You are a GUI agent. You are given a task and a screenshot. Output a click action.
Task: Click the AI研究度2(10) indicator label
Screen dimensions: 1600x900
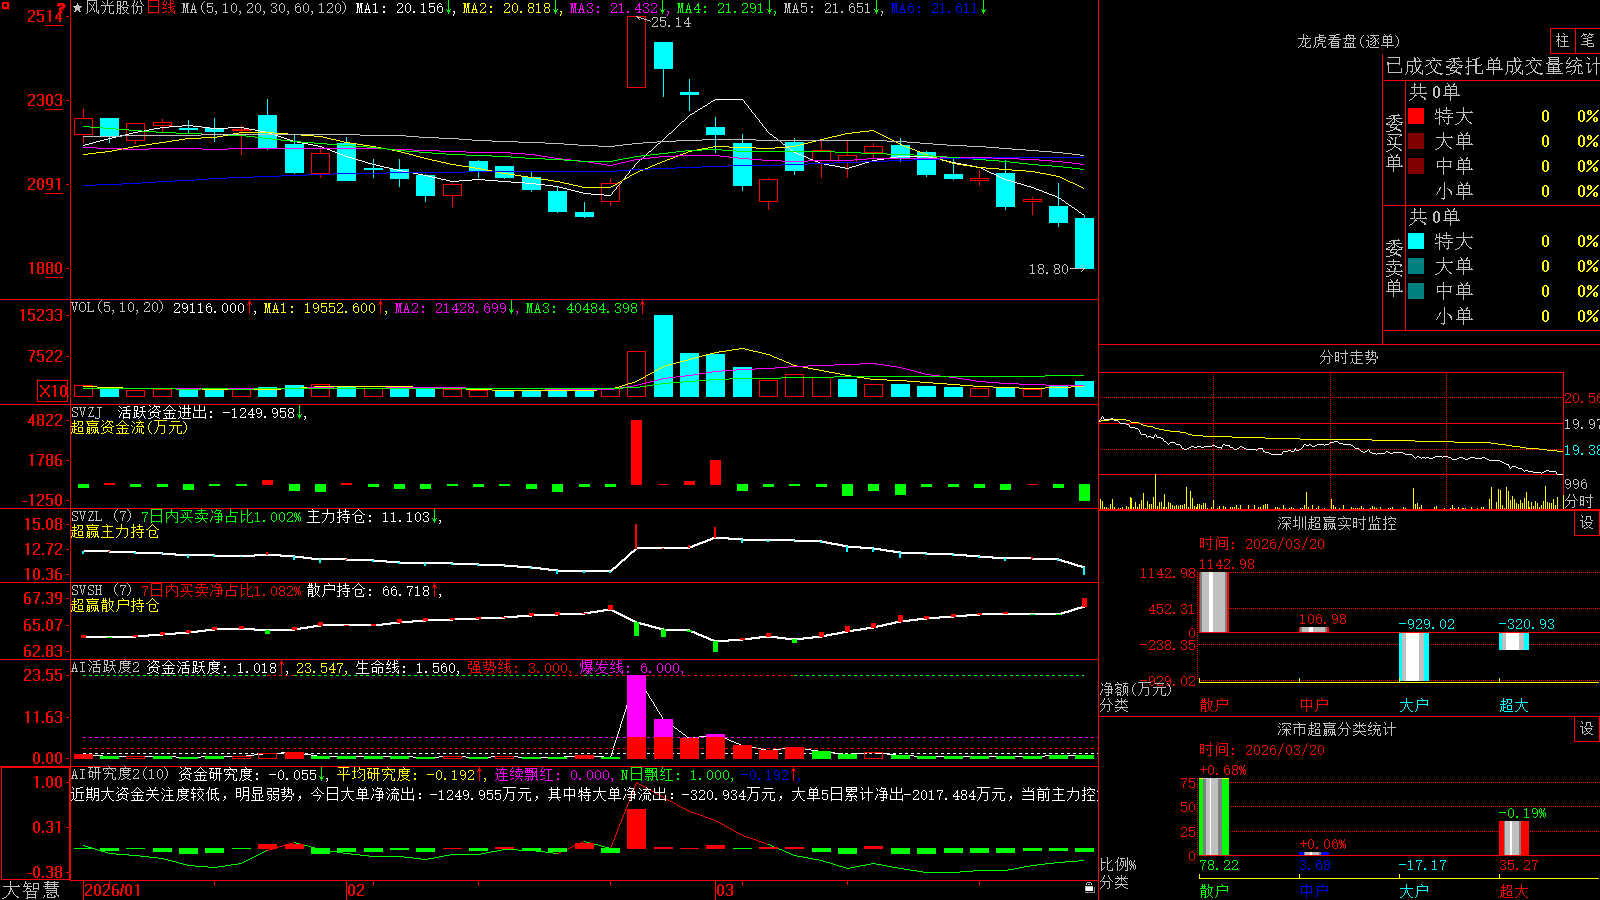[121, 774]
